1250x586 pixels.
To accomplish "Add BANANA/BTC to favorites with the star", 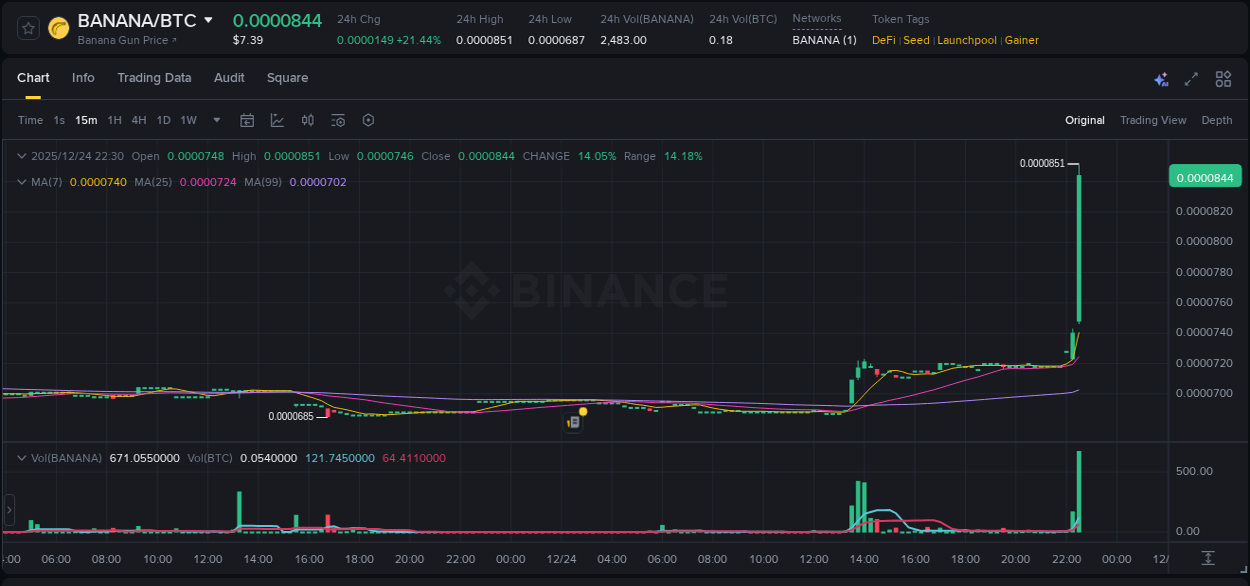I will click(x=29, y=28).
